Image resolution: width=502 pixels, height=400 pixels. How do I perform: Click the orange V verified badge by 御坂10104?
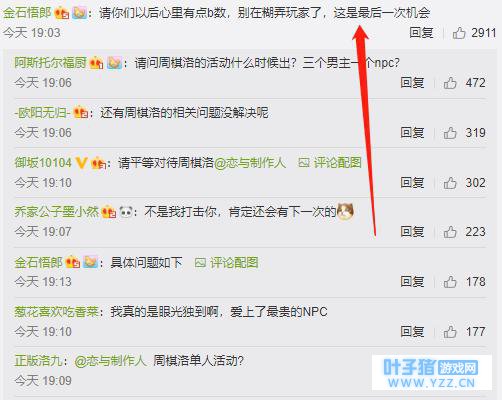[x=81, y=163]
